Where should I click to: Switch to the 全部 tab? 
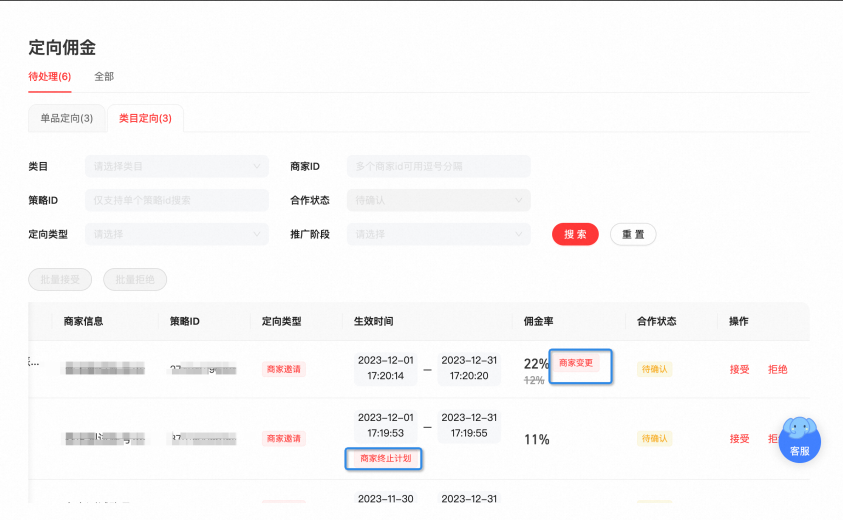pos(104,76)
